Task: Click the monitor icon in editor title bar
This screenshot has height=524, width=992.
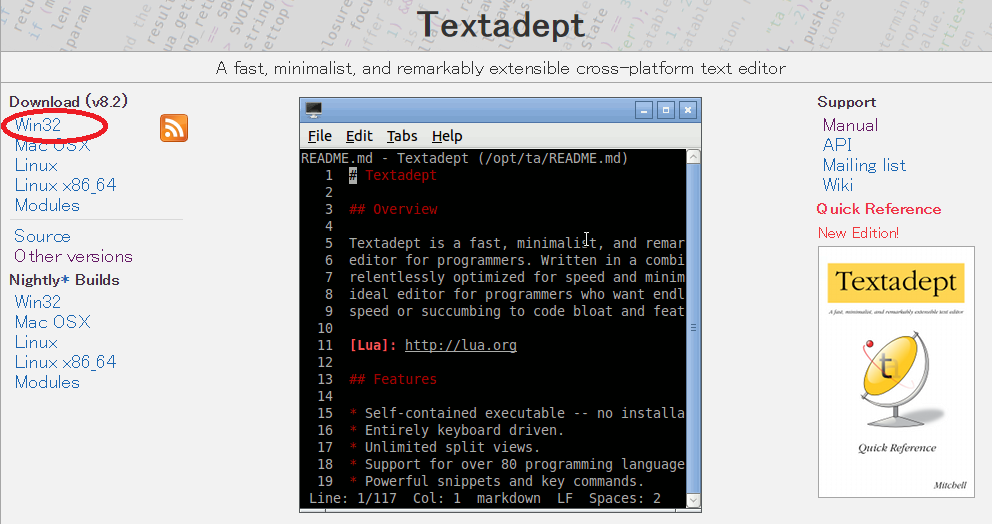Action: click(314, 110)
